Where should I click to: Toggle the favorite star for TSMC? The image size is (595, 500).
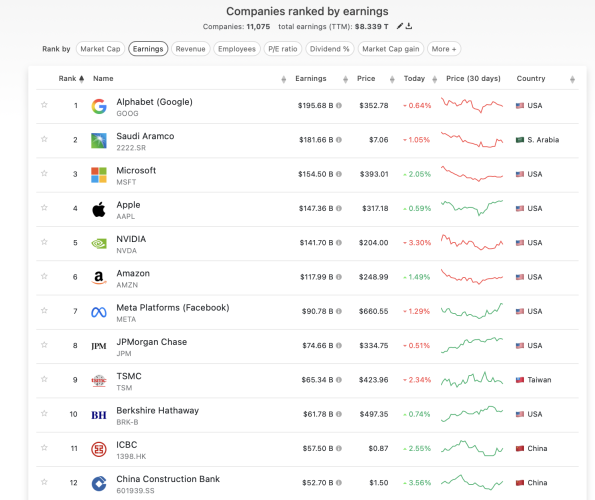(x=44, y=379)
